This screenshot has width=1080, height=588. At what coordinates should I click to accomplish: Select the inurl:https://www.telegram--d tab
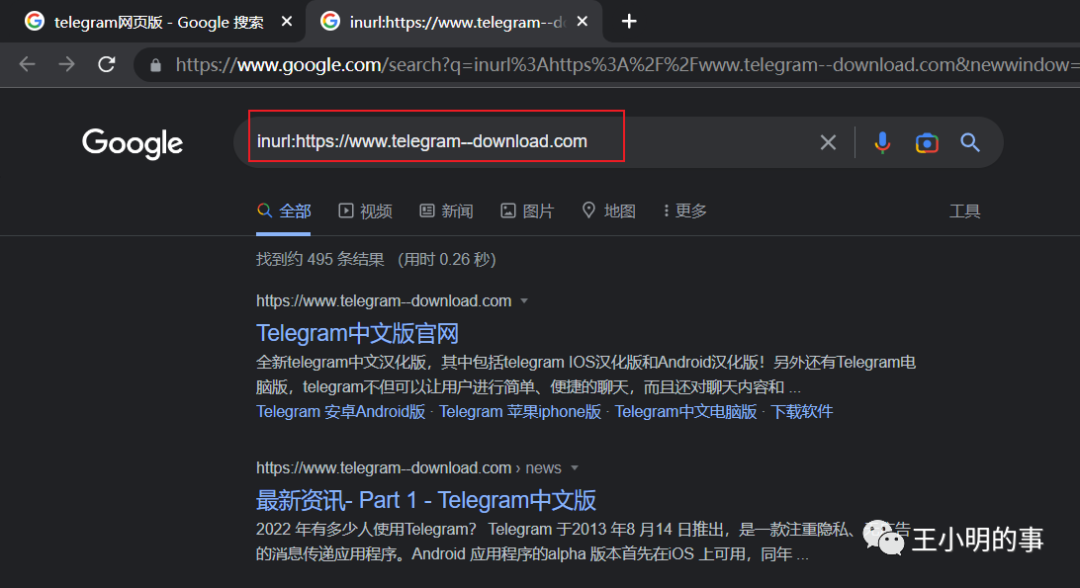tap(453, 22)
